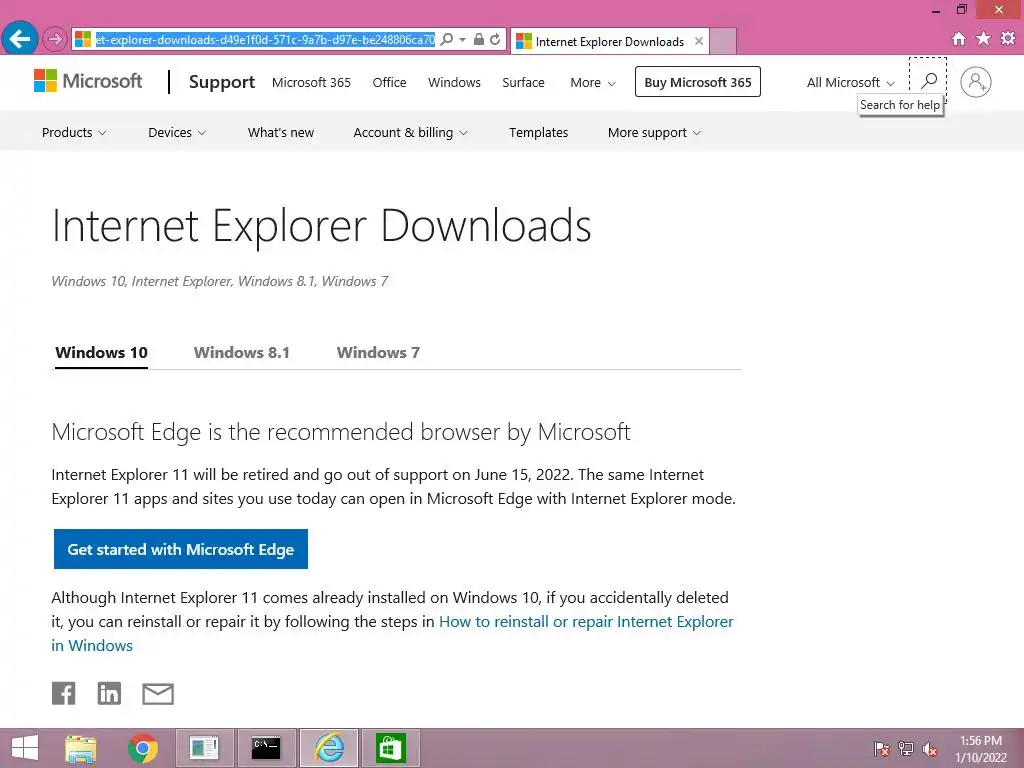
Task: Share page via email envelope icon
Action: (158, 694)
